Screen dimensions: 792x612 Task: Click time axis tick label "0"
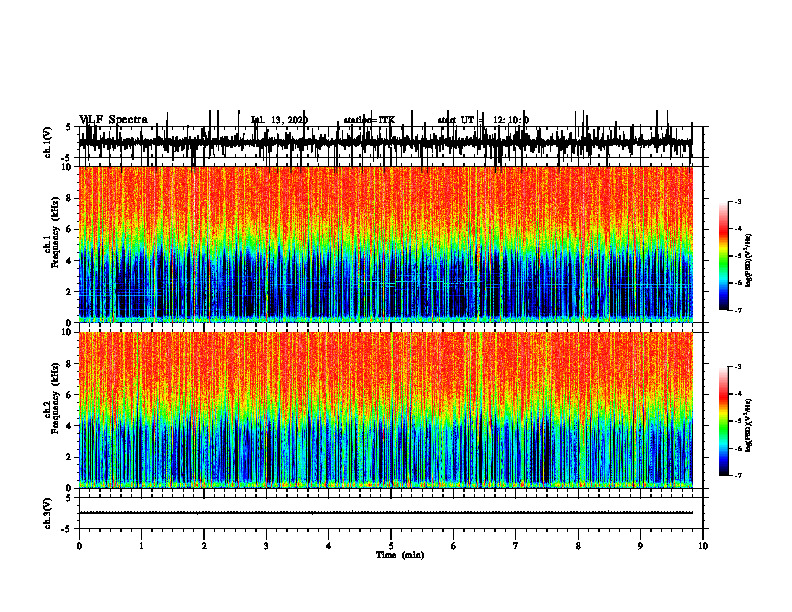pos(79,546)
